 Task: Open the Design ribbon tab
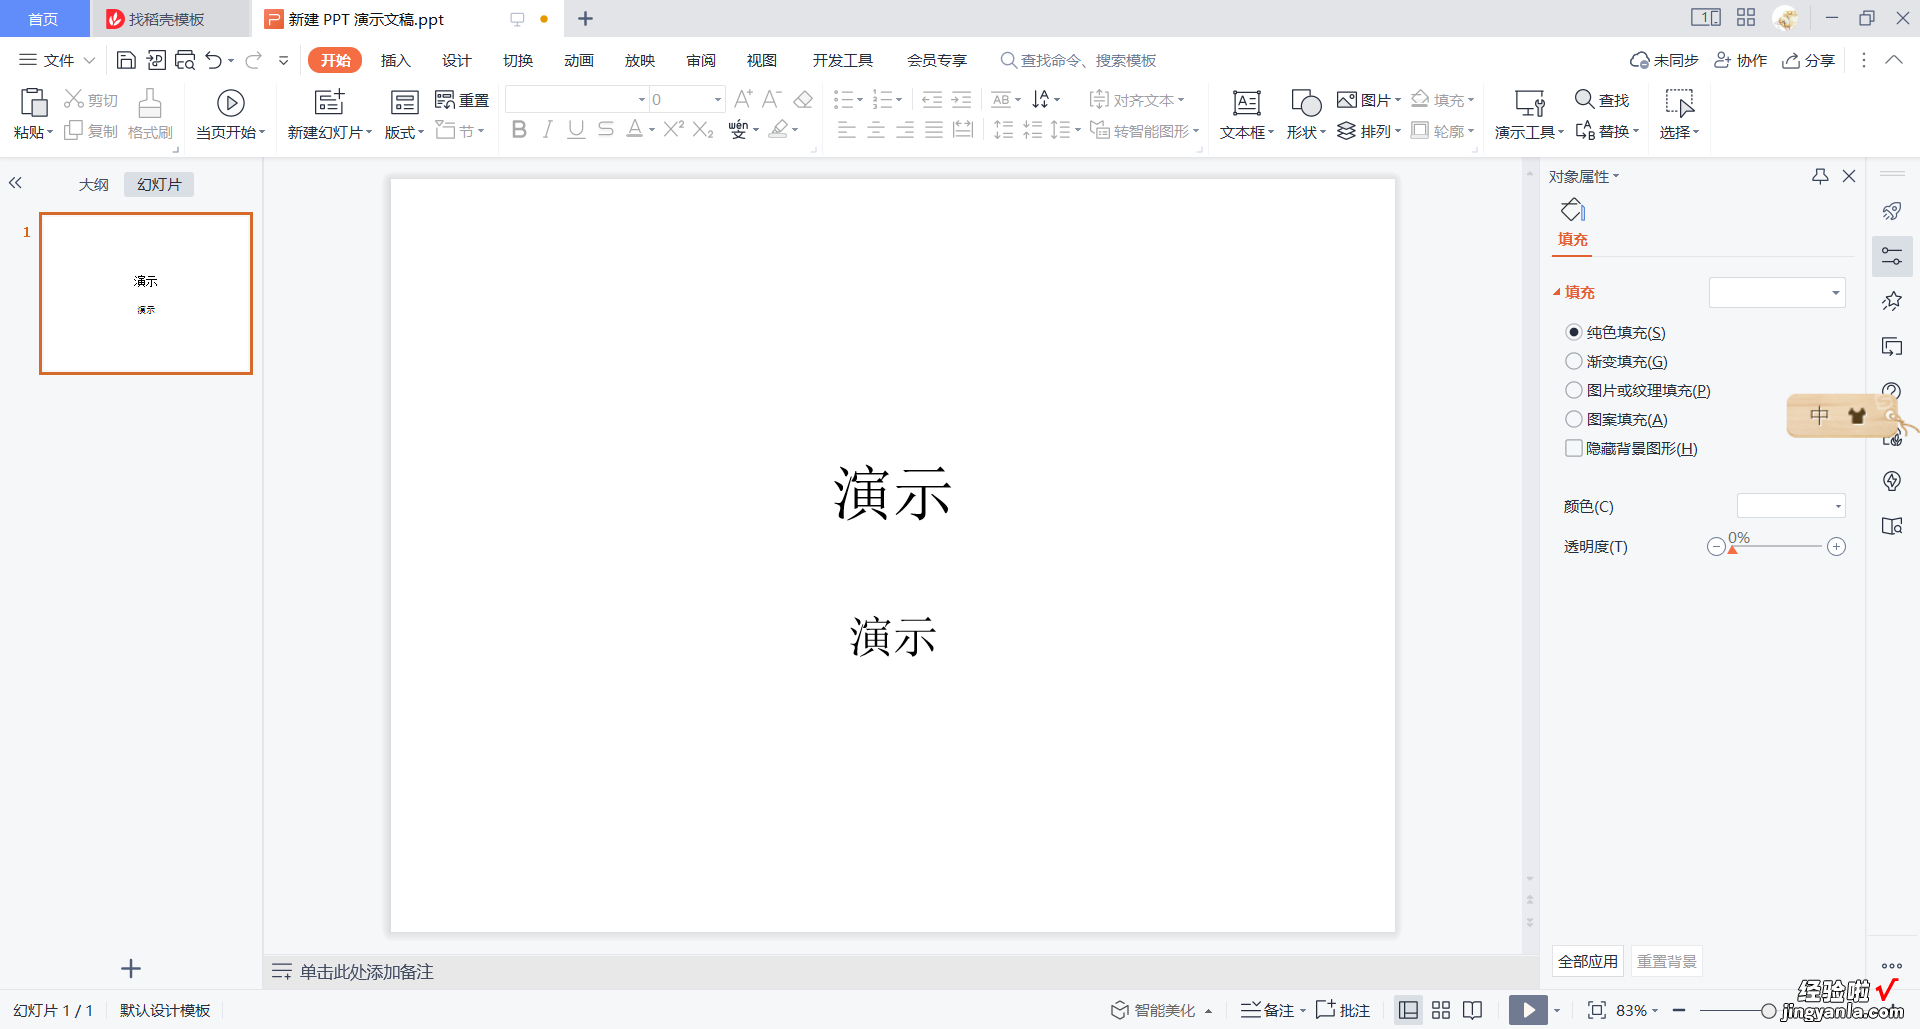click(x=457, y=60)
